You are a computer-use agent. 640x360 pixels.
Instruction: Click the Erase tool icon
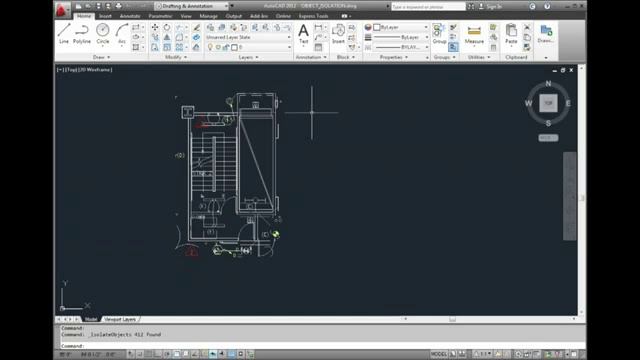coord(196,27)
